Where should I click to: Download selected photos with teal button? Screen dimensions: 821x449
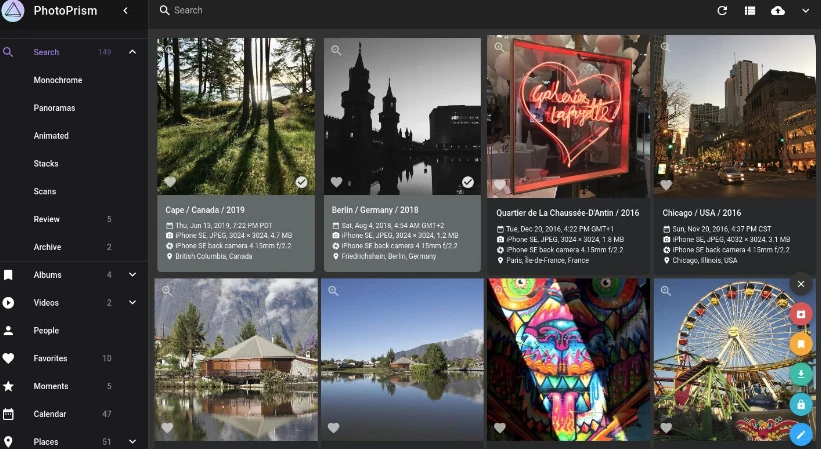point(801,374)
